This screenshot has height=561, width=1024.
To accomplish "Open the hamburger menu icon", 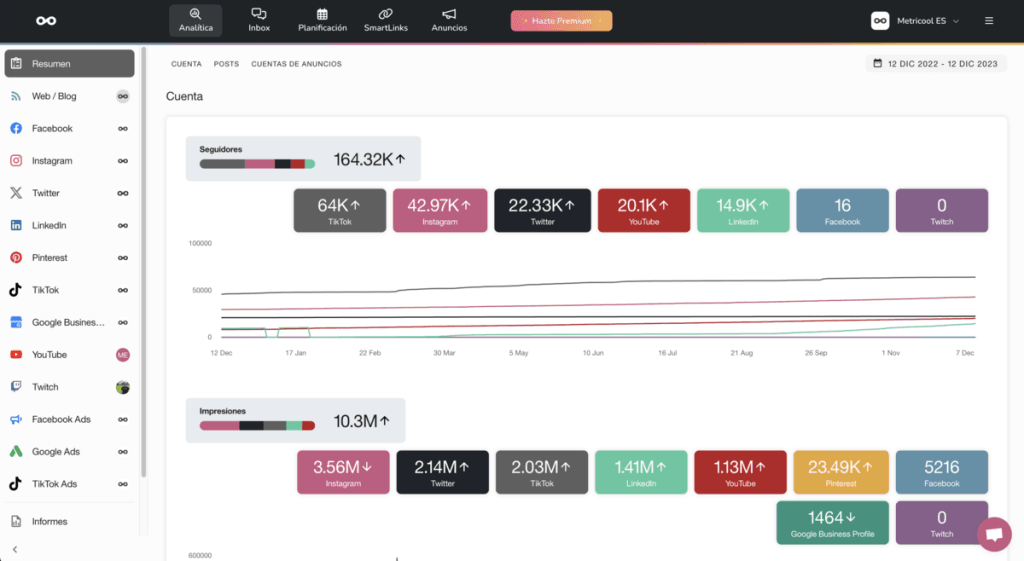I will [x=989, y=21].
